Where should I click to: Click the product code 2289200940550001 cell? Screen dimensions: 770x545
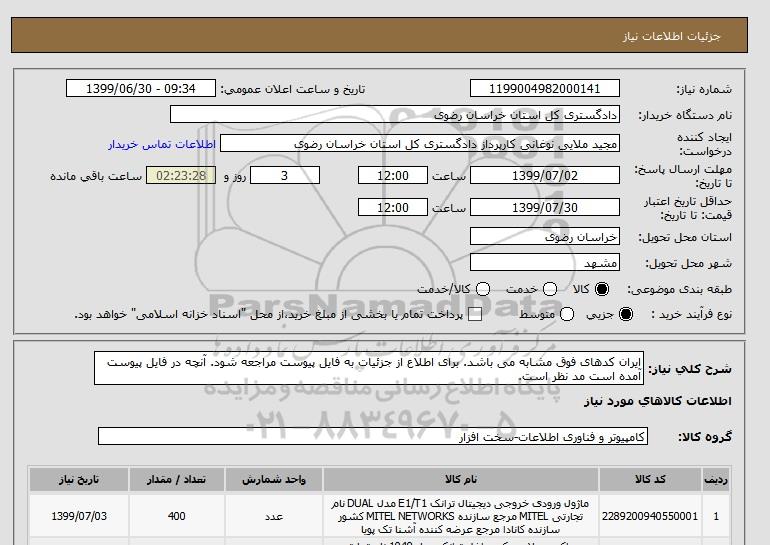pos(650,516)
